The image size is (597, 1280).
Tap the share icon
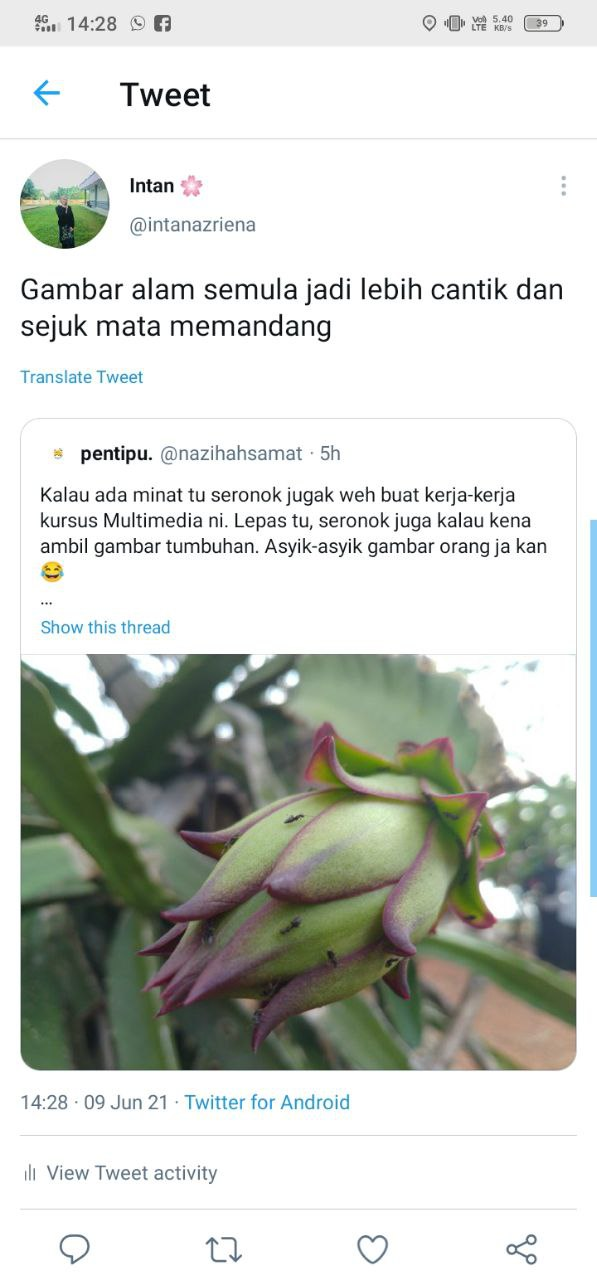(x=521, y=1248)
